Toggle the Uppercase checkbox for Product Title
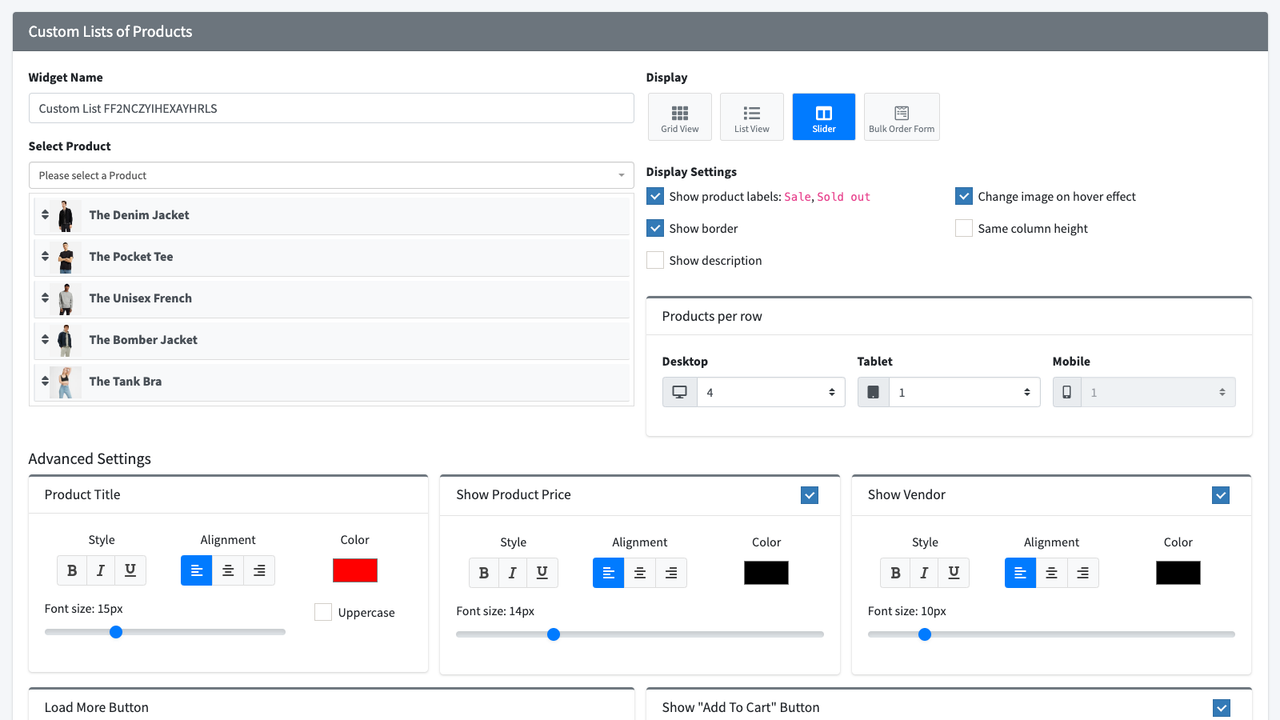 [x=323, y=612]
